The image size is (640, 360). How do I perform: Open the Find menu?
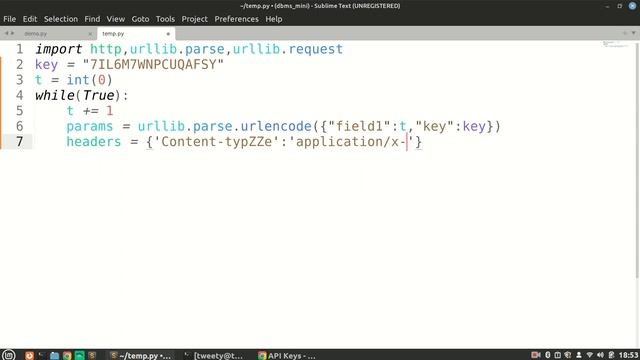92,19
